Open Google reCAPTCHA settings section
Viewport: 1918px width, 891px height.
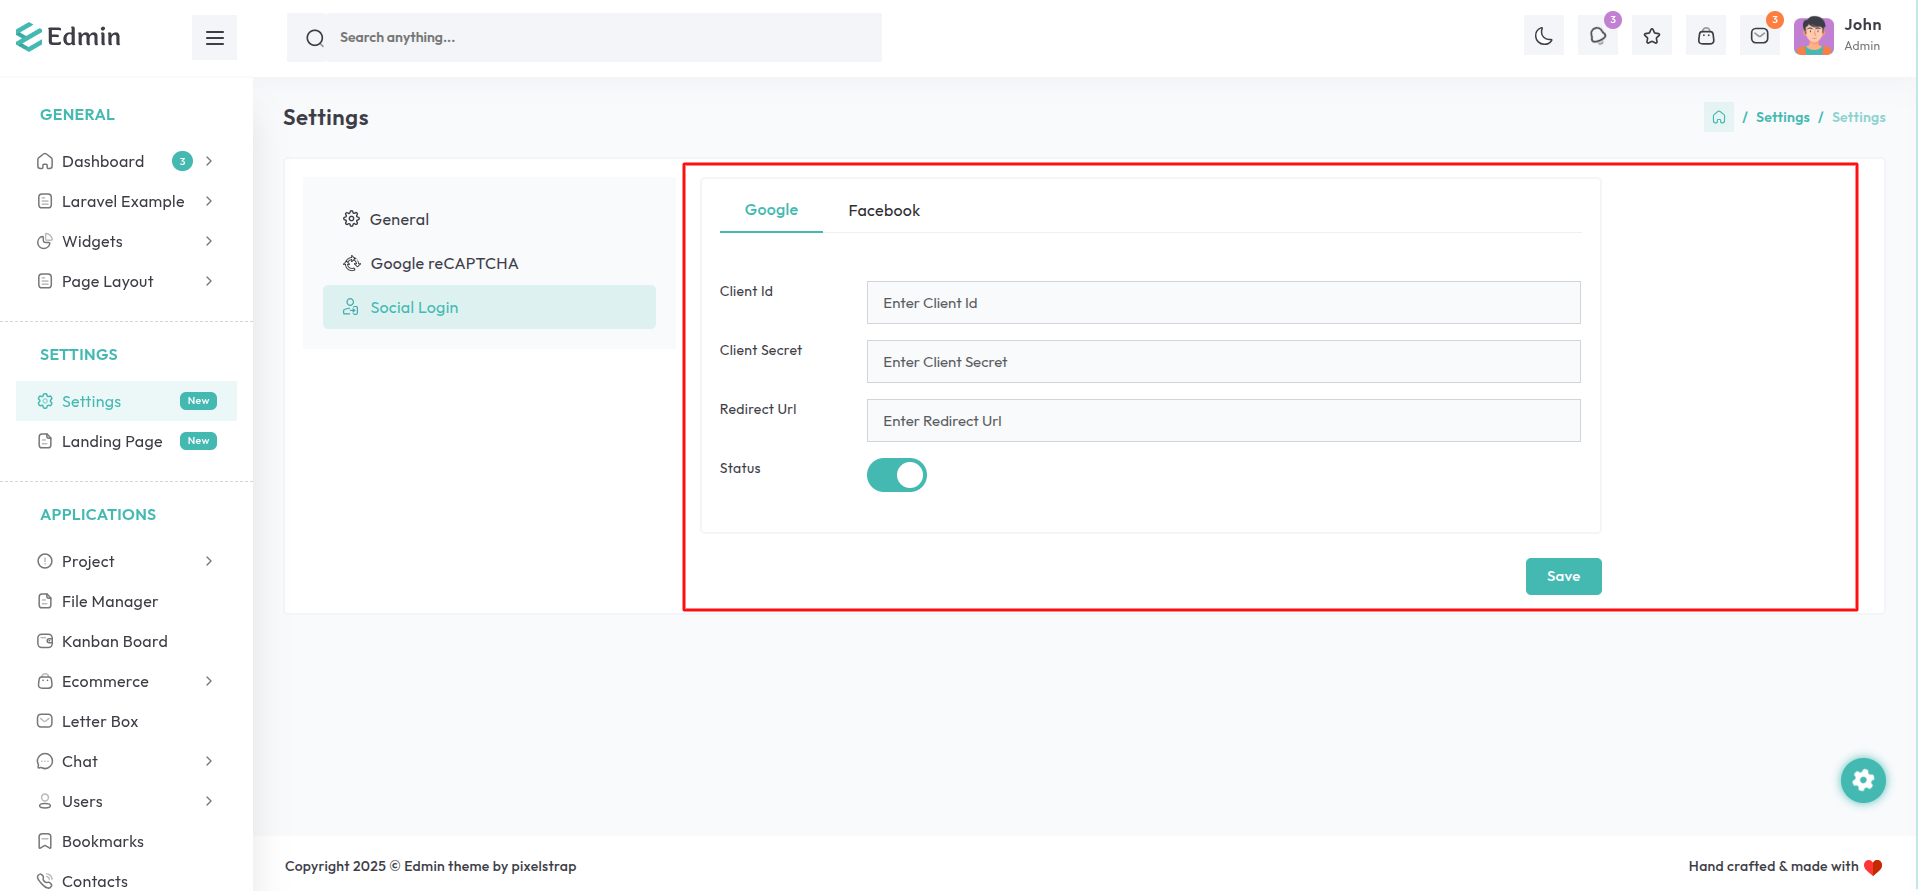(444, 263)
